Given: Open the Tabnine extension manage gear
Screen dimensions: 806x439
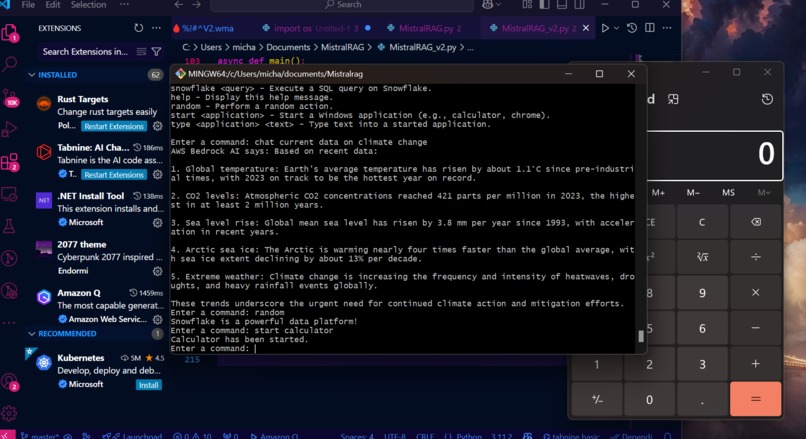Looking at the screenshot, I should [157, 174].
